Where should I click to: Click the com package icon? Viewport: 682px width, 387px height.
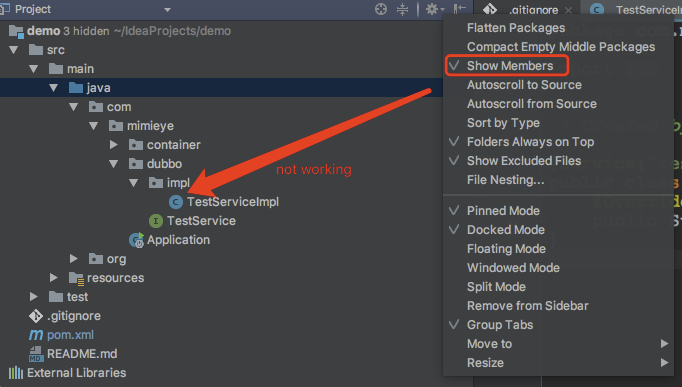coord(96,107)
